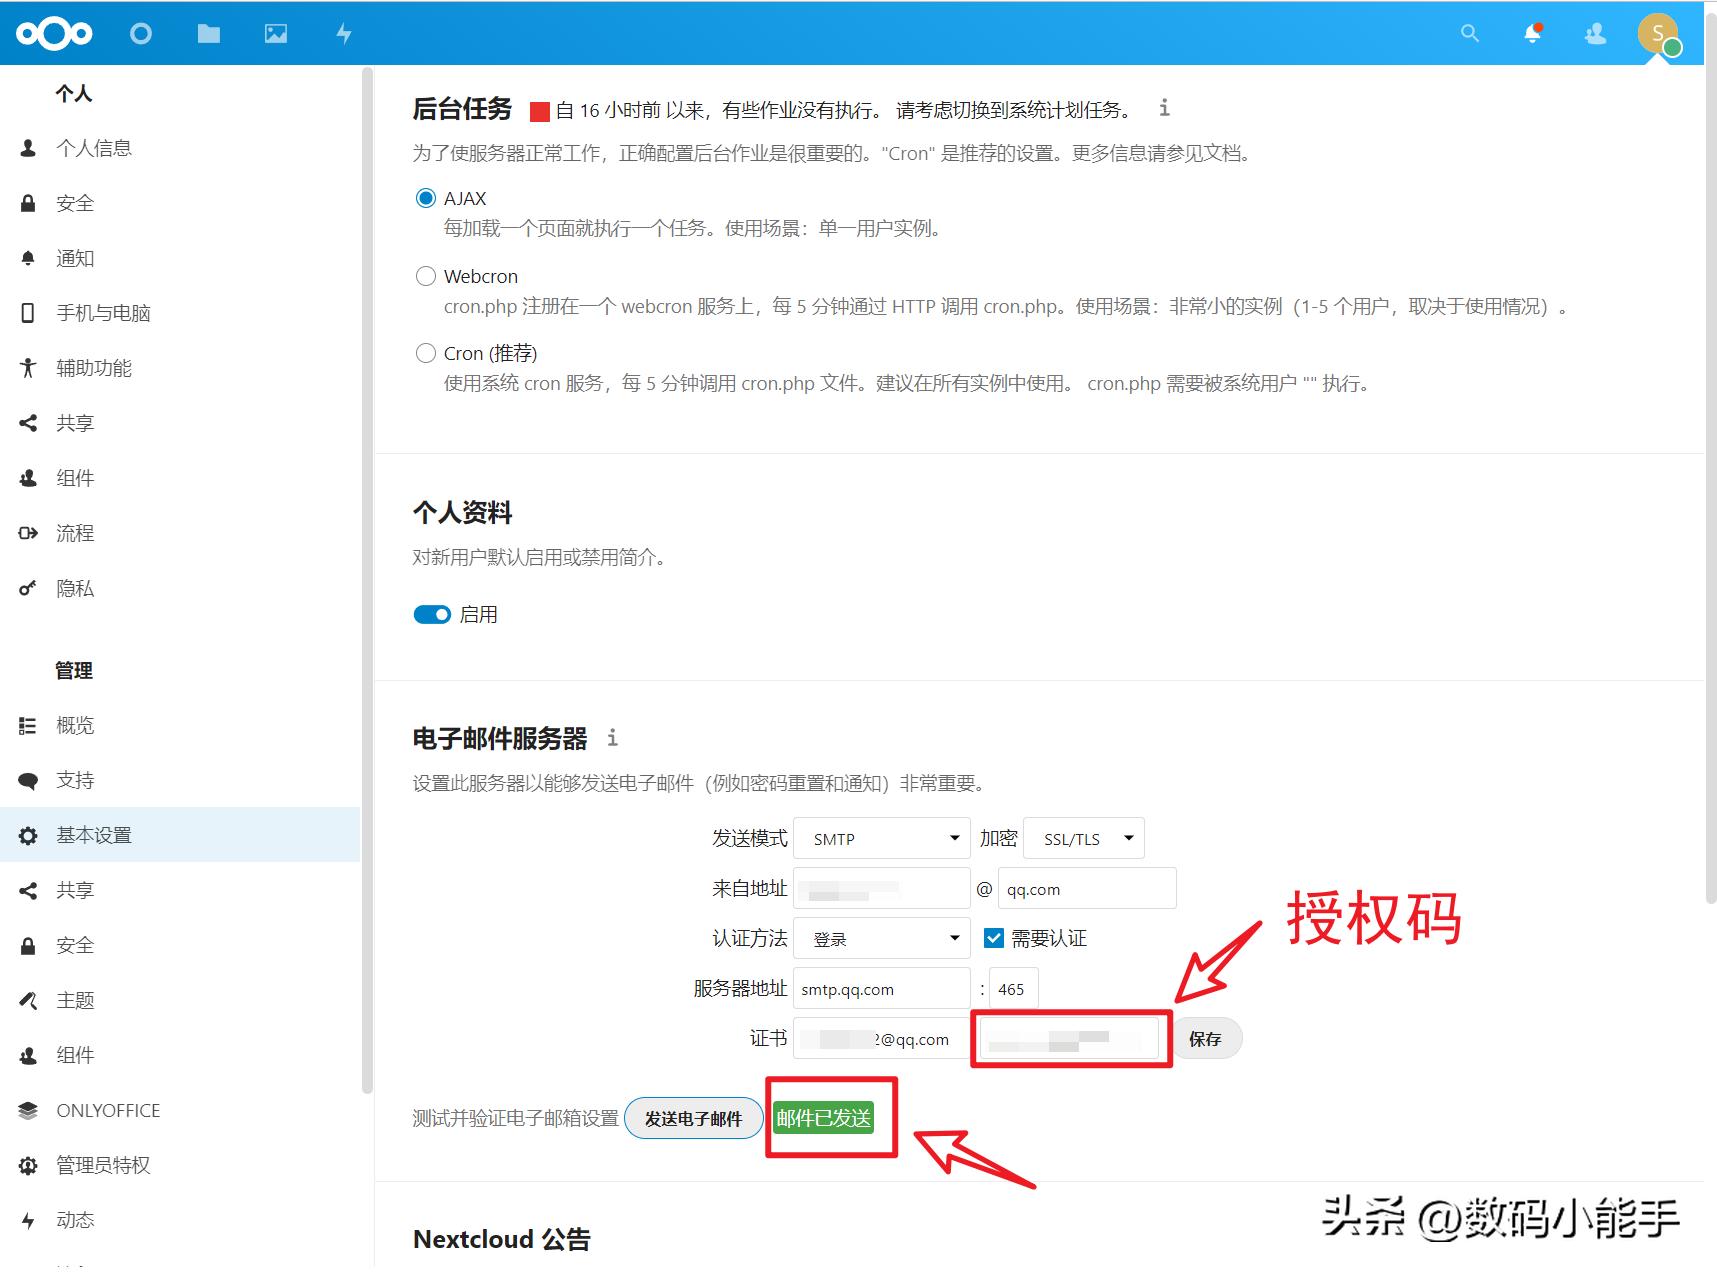Open the notifications bell icon
The height and width of the screenshot is (1275, 1717).
click(x=1532, y=33)
